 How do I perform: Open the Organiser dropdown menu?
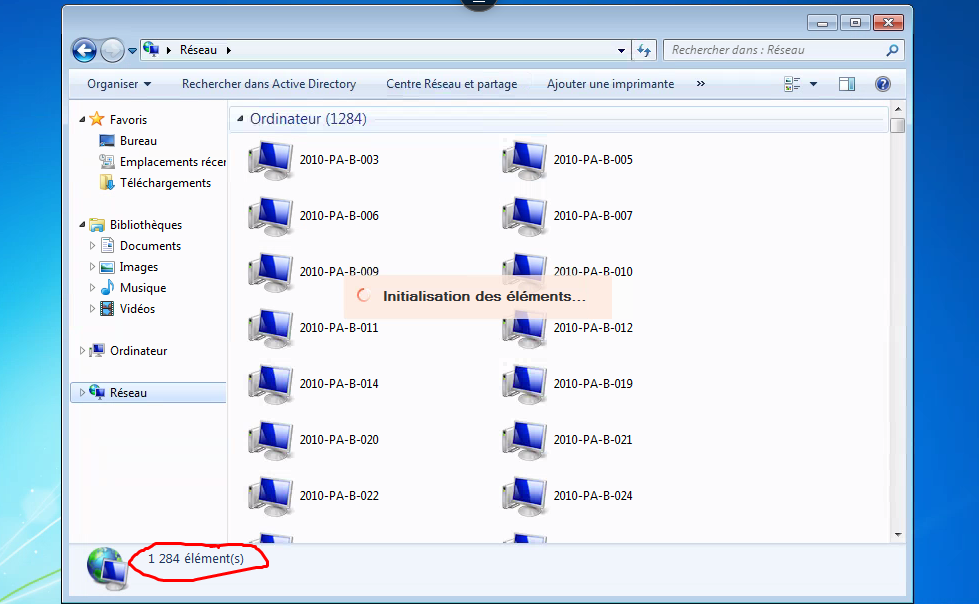click(119, 85)
